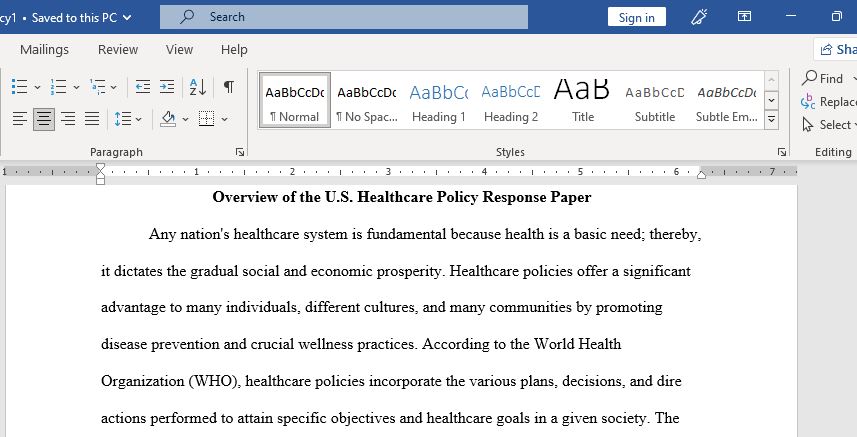Restore down the Word window
This screenshot has width=857, height=437.
click(x=836, y=17)
